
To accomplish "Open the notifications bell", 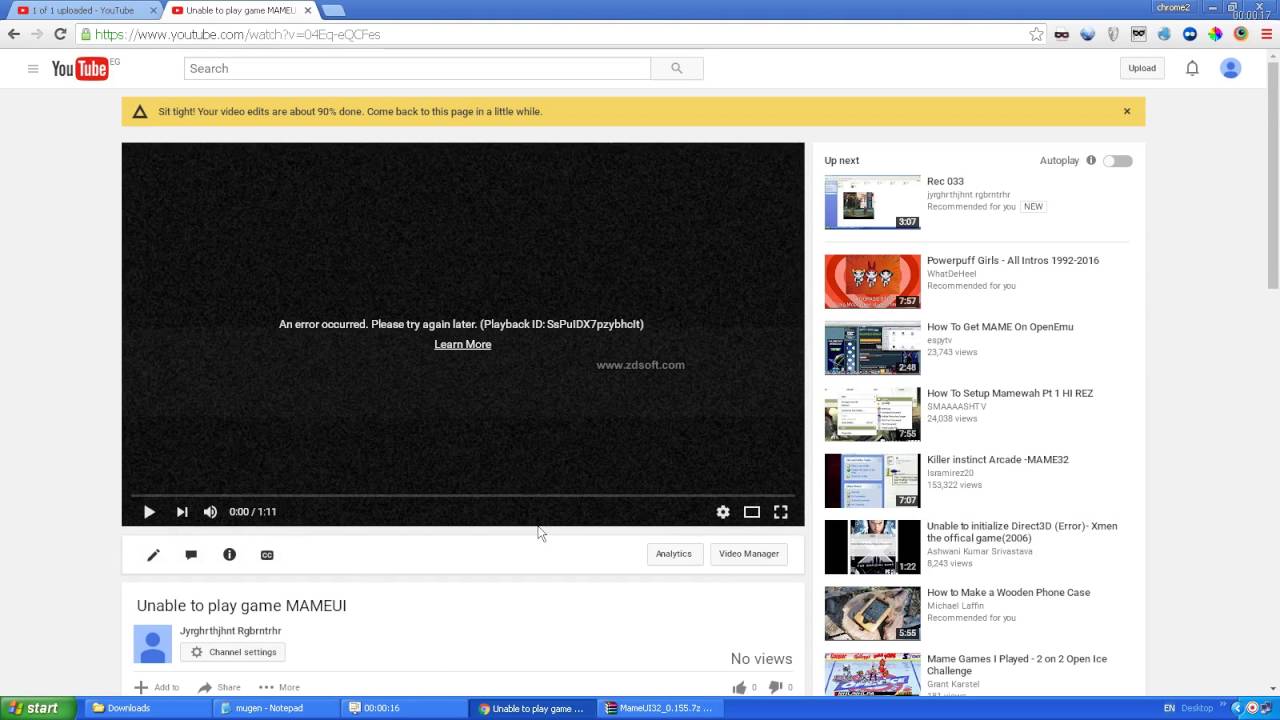I will coord(1192,68).
